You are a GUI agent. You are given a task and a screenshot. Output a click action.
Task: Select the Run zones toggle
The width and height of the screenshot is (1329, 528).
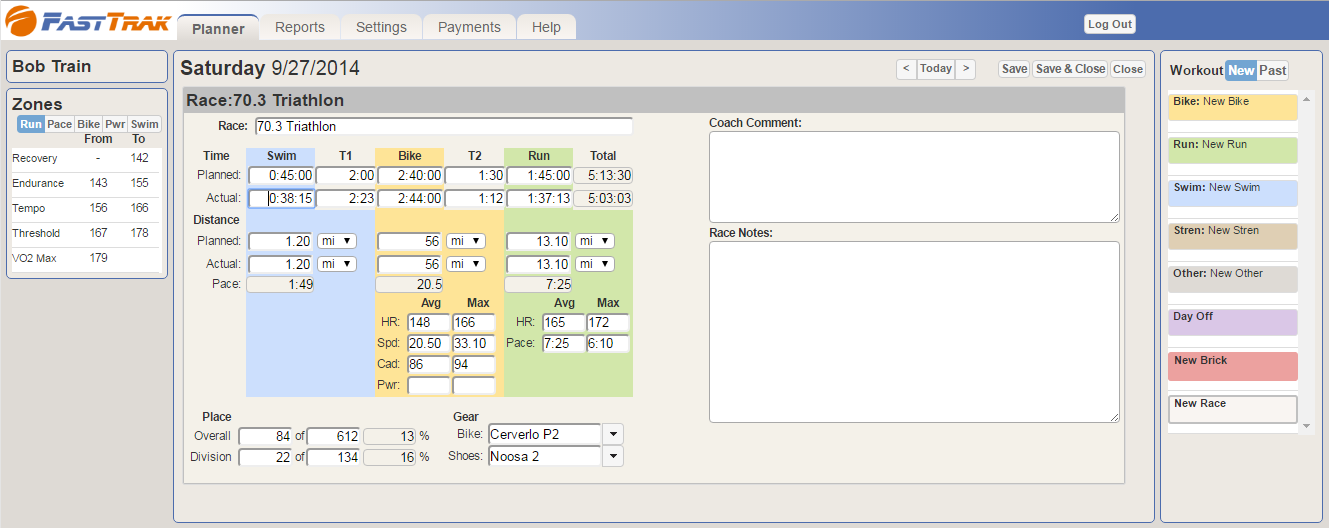(x=31, y=124)
